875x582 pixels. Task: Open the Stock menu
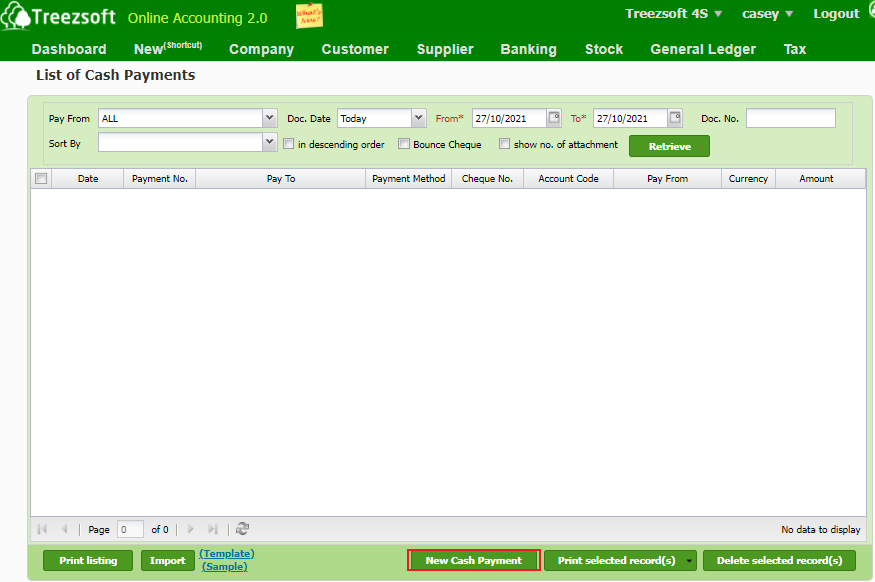pos(604,49)
